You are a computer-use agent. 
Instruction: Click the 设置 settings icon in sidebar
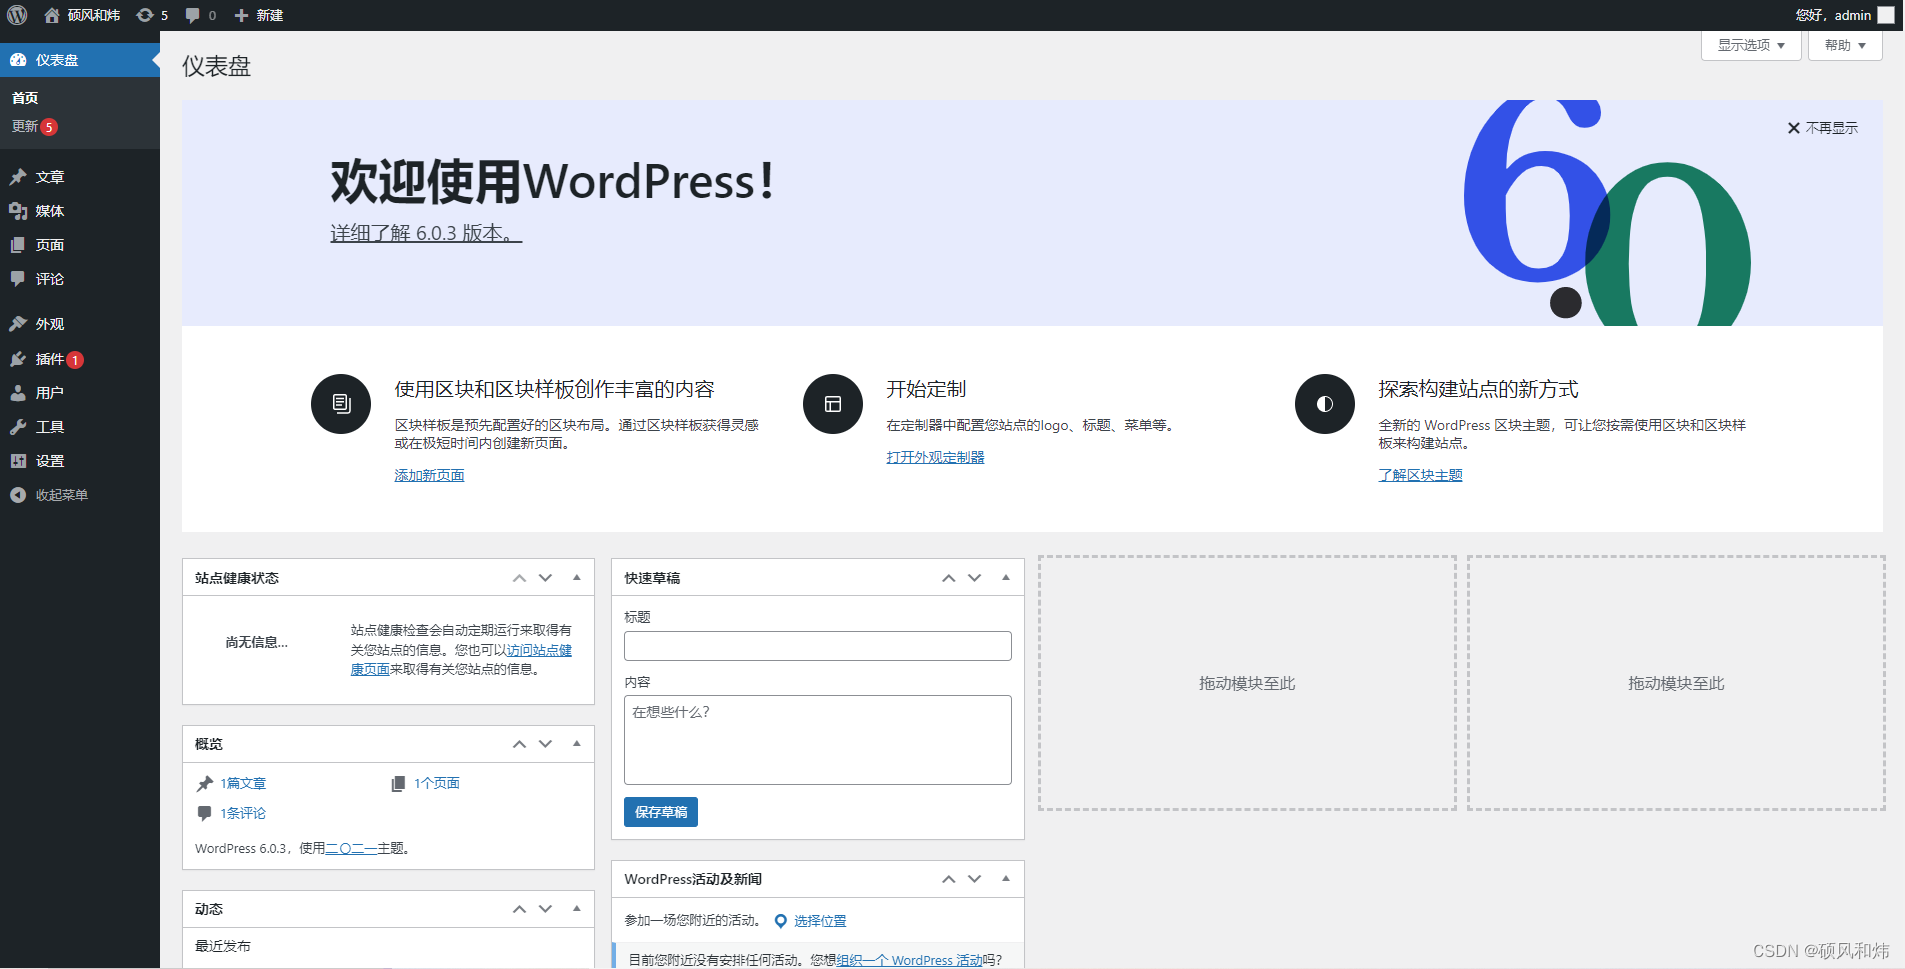(x=18, y=461)
